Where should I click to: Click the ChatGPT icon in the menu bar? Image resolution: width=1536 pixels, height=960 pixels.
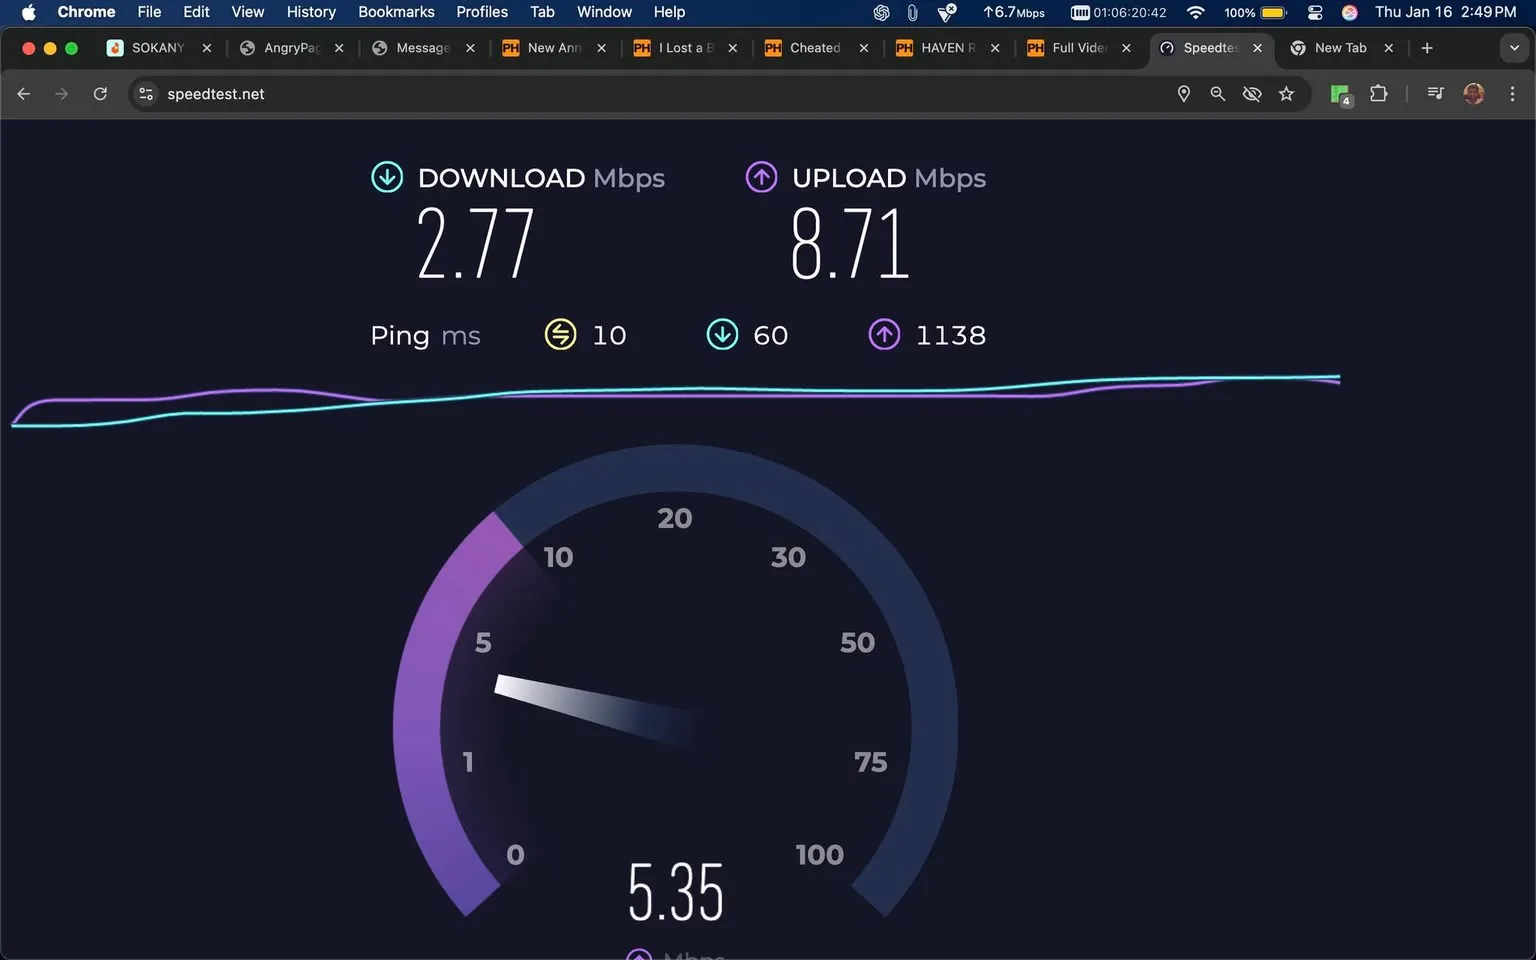[881, 13]
